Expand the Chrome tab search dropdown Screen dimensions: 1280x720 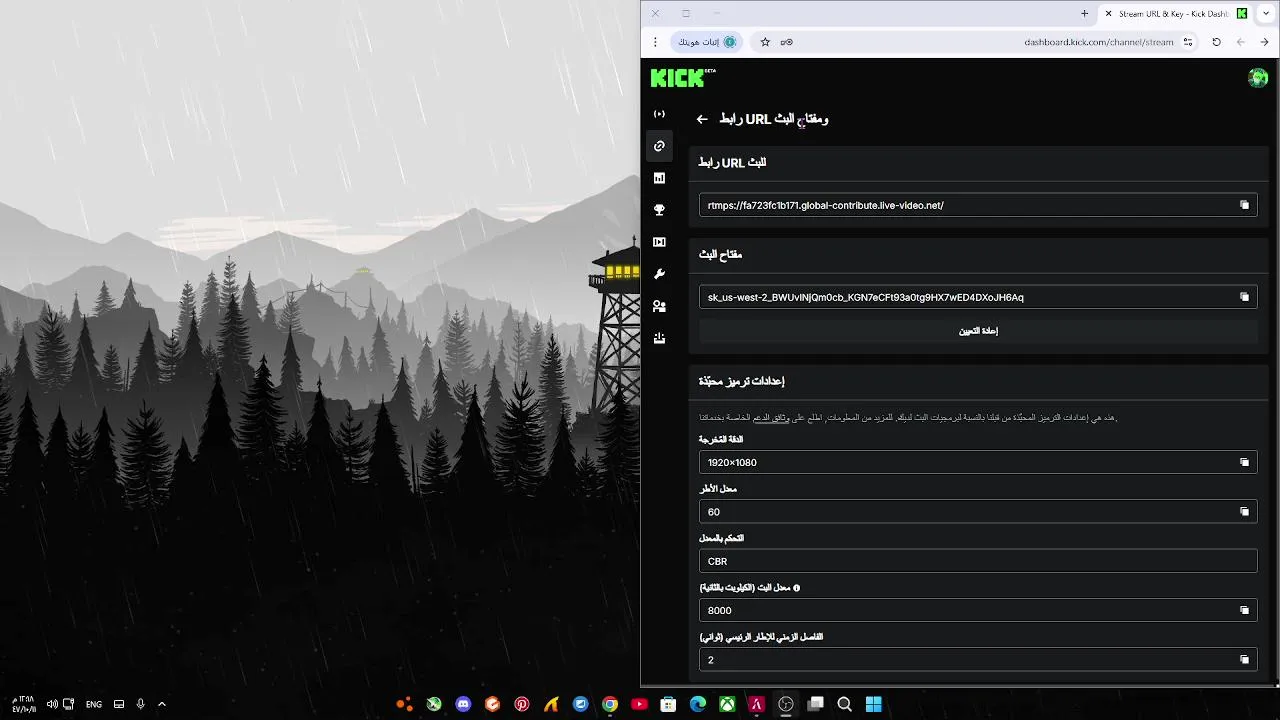click(1265, 14)
